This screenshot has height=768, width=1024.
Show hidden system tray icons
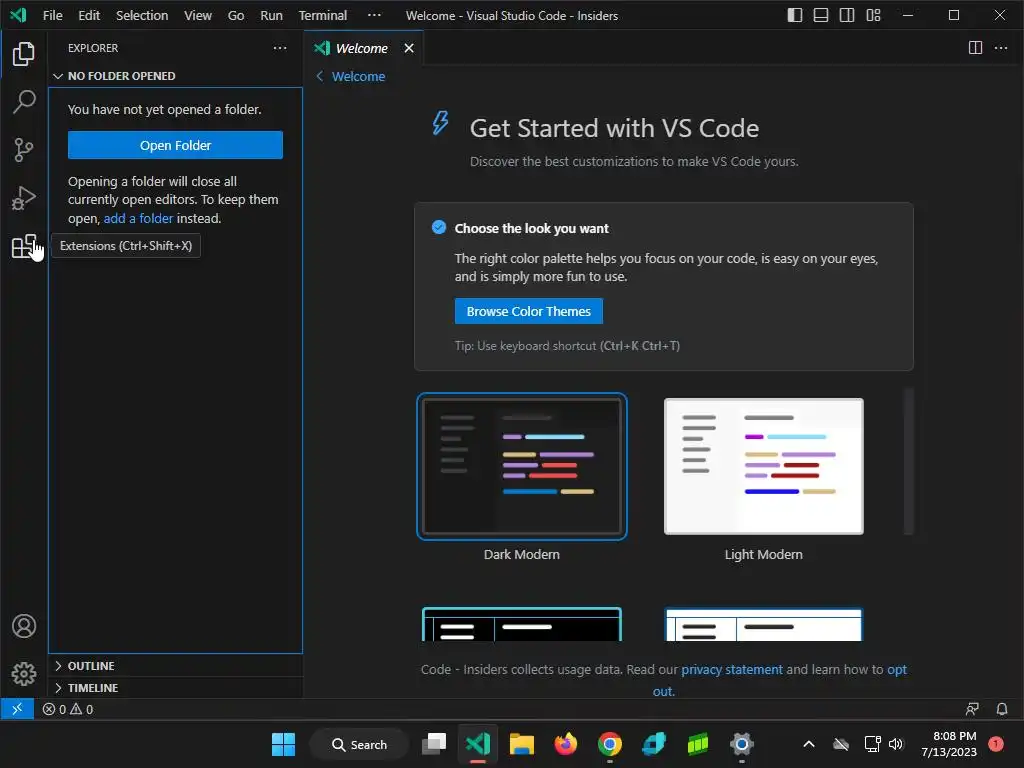point(808,744)
